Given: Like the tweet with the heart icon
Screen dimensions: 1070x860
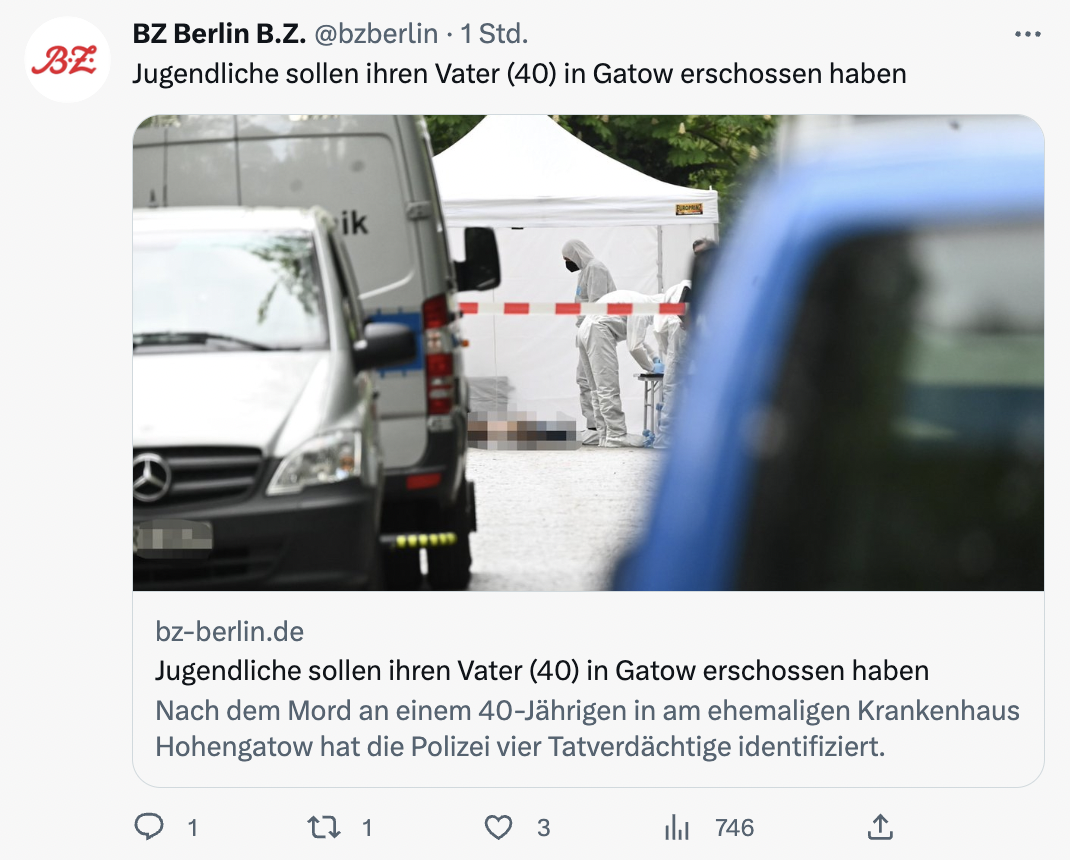Looking at the screenshot, I should click(x=498, y=827).
